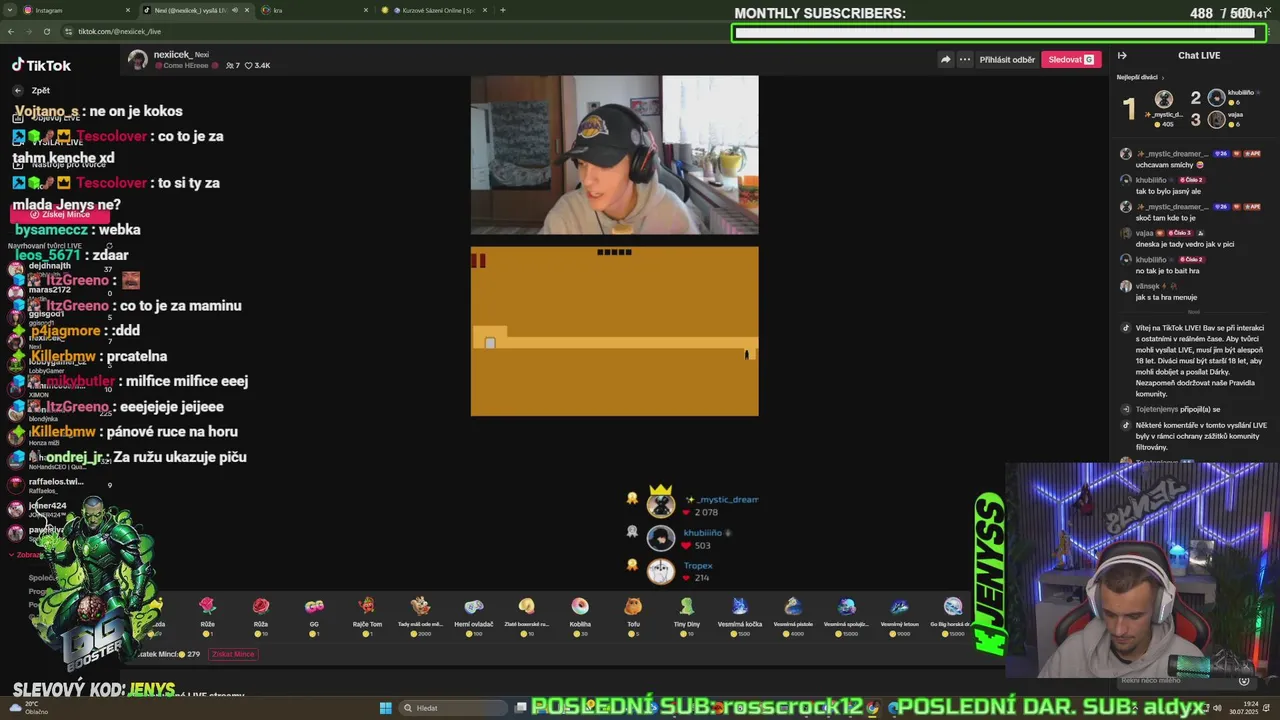Click the streamer webcam video

click(x=614, y=155)
